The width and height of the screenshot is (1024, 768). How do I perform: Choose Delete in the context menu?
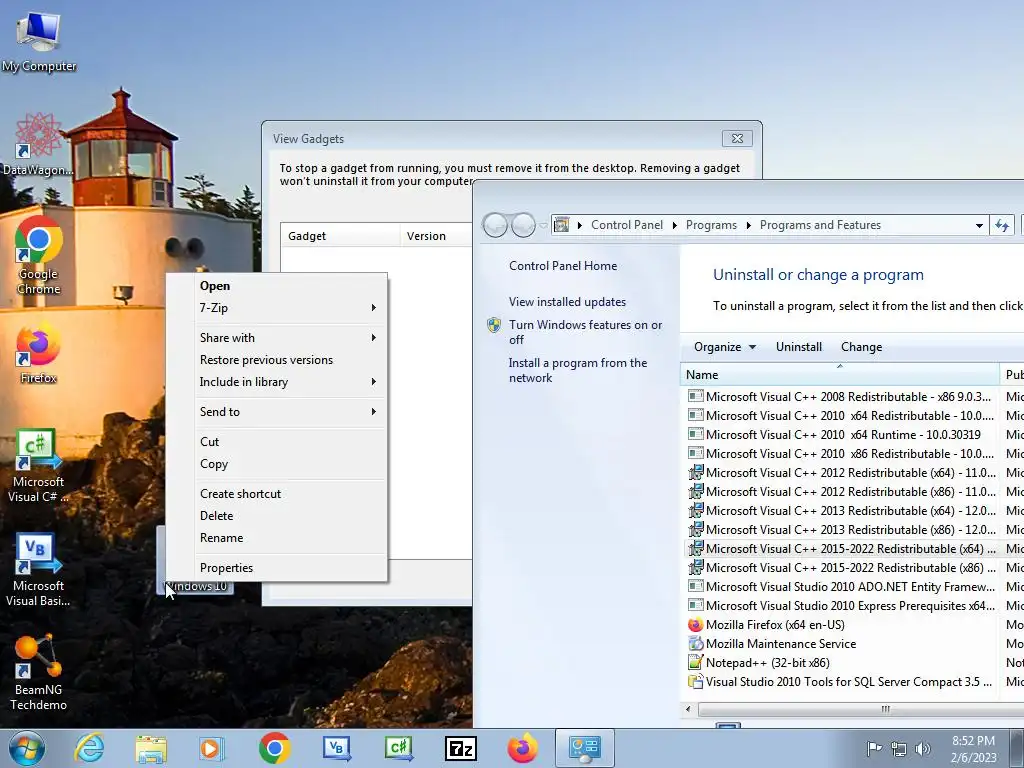click(277, 516)
